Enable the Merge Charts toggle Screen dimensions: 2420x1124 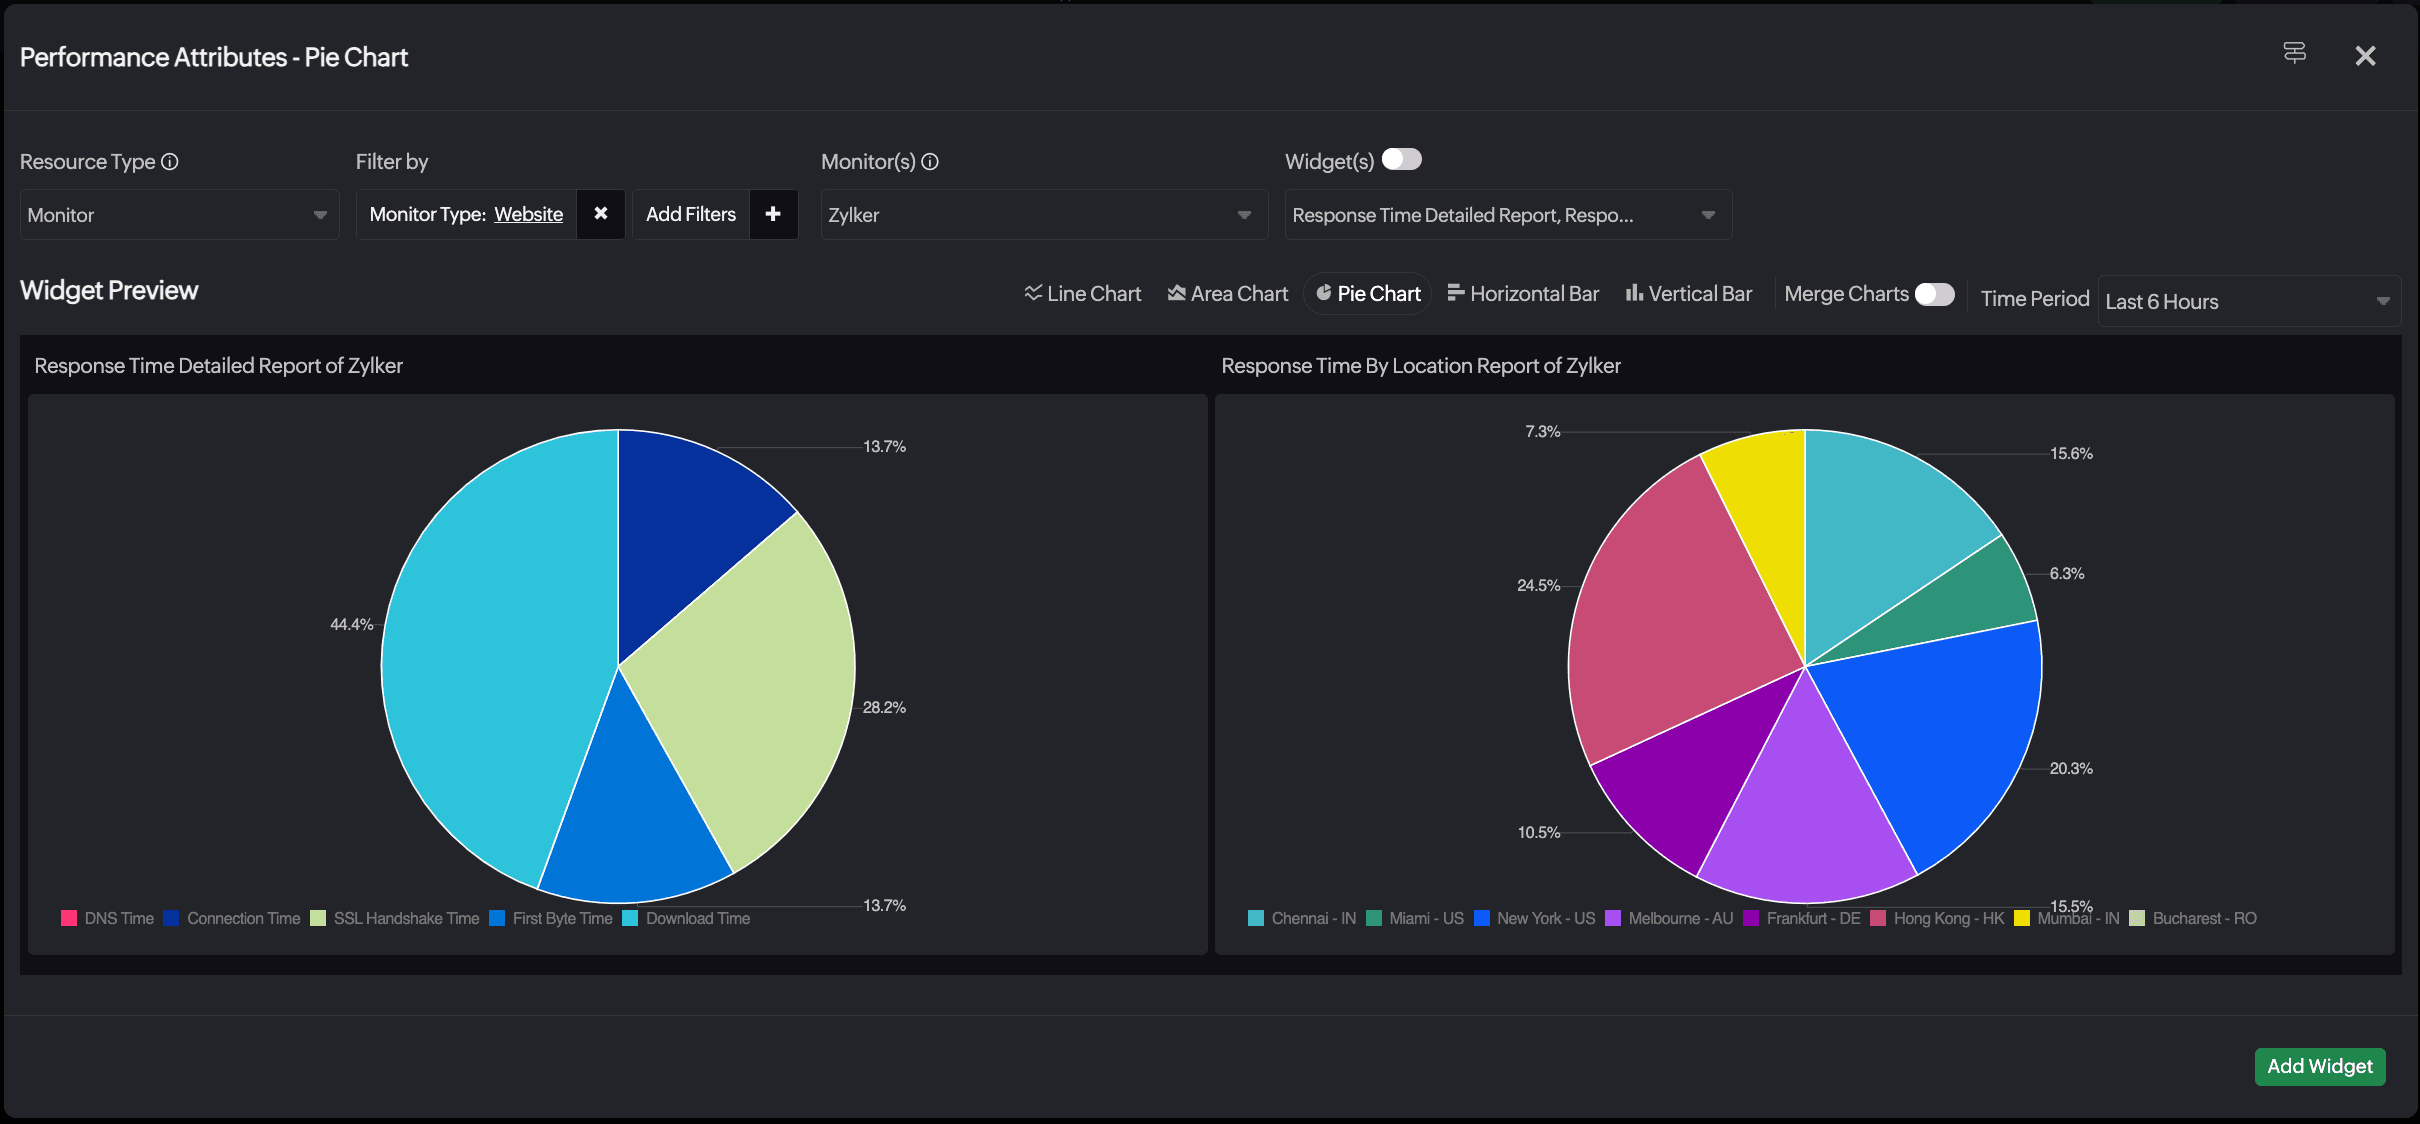click(x=1934, y=294)
